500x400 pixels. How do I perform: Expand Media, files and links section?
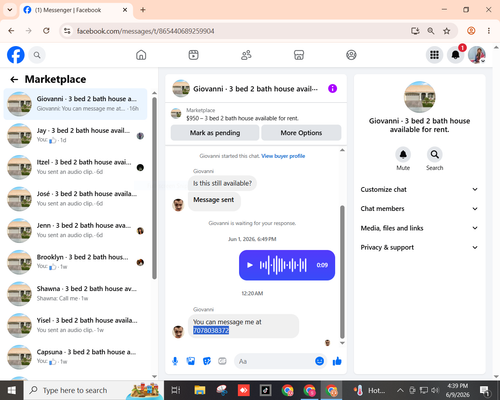[x=419, y=228]
